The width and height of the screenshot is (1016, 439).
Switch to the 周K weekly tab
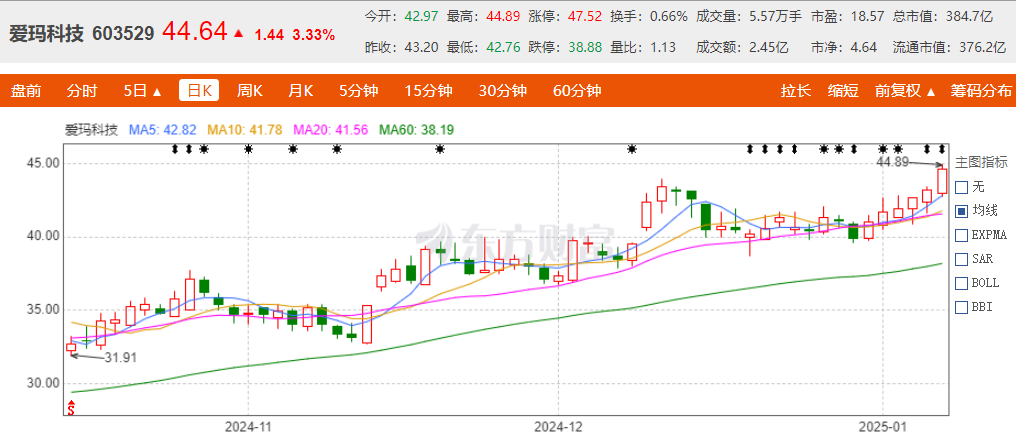249,91
